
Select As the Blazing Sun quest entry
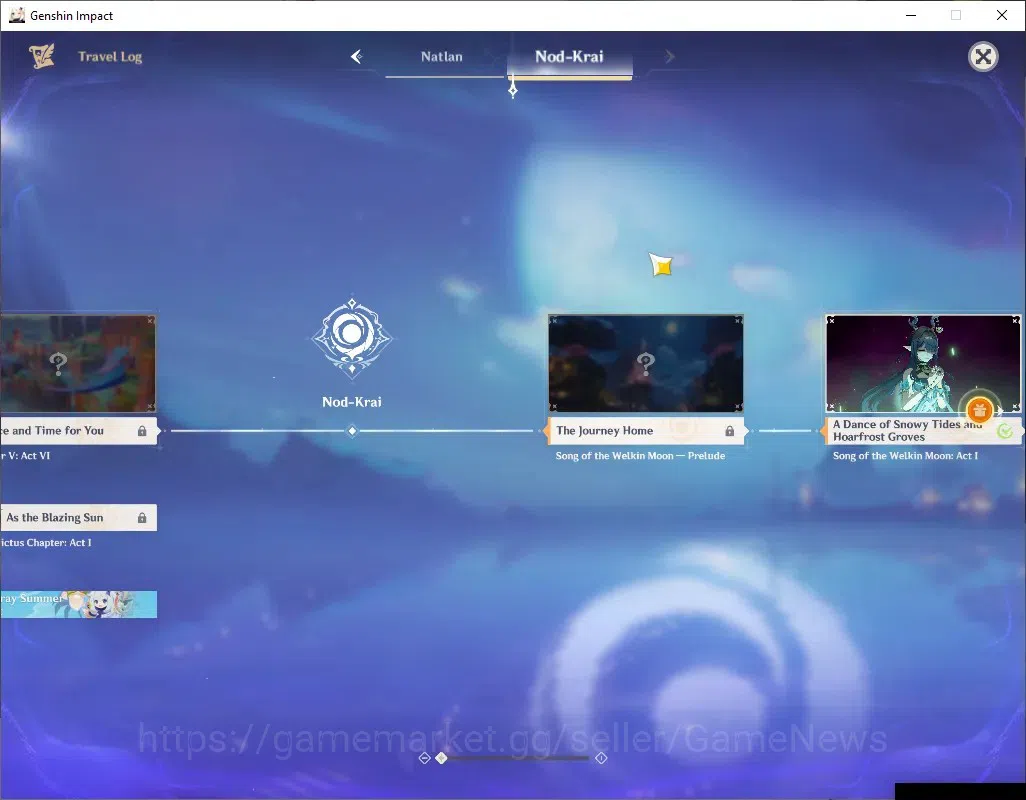(78, 517)
